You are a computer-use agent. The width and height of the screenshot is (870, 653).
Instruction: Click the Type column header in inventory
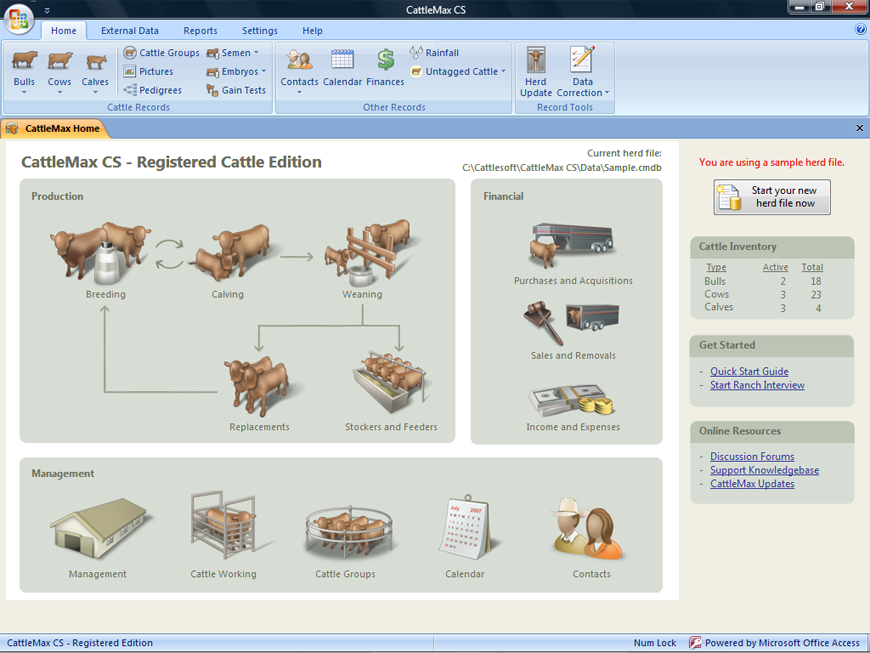(x=716, y=267)
